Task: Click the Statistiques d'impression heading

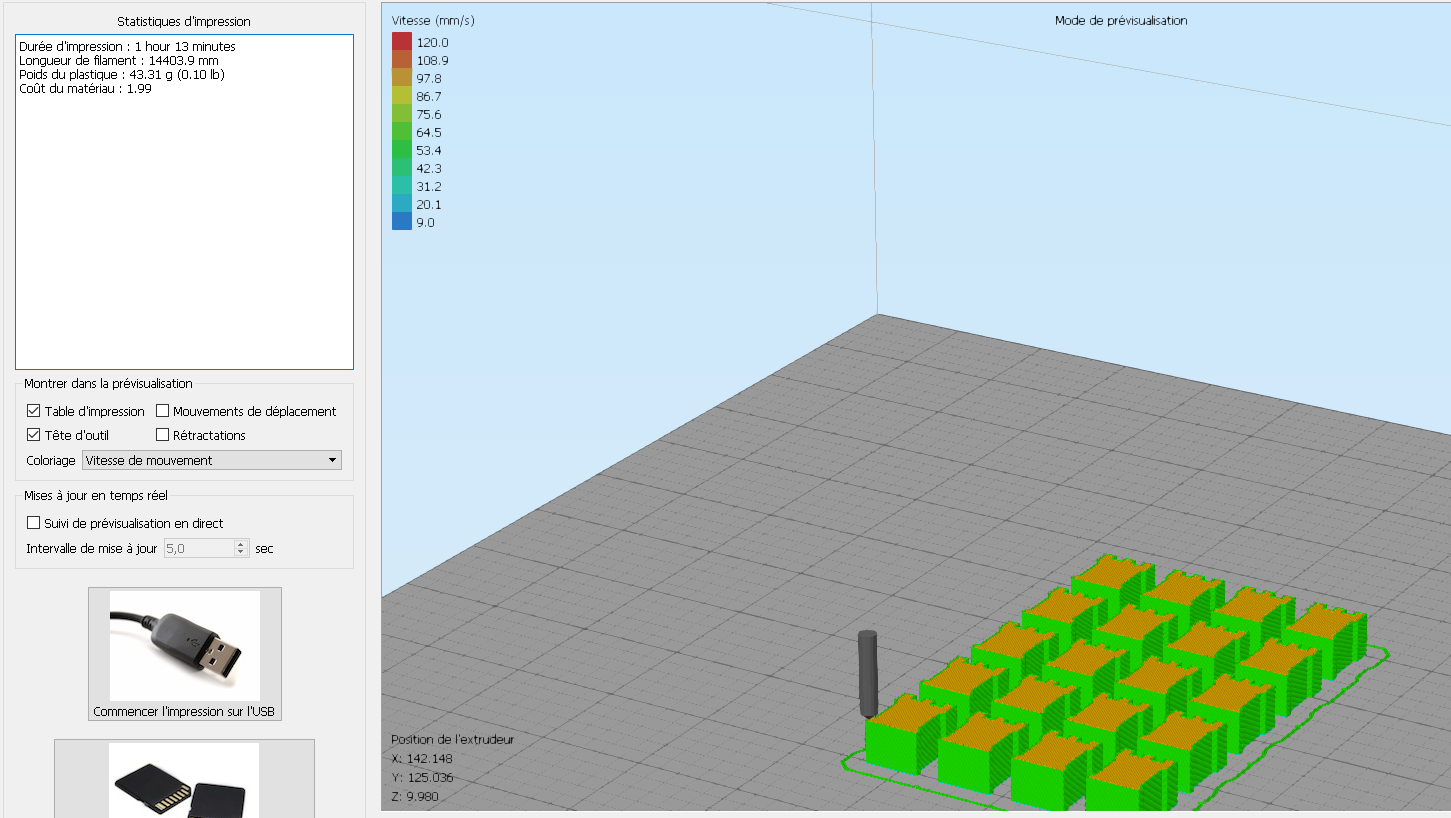Action: 184,21
